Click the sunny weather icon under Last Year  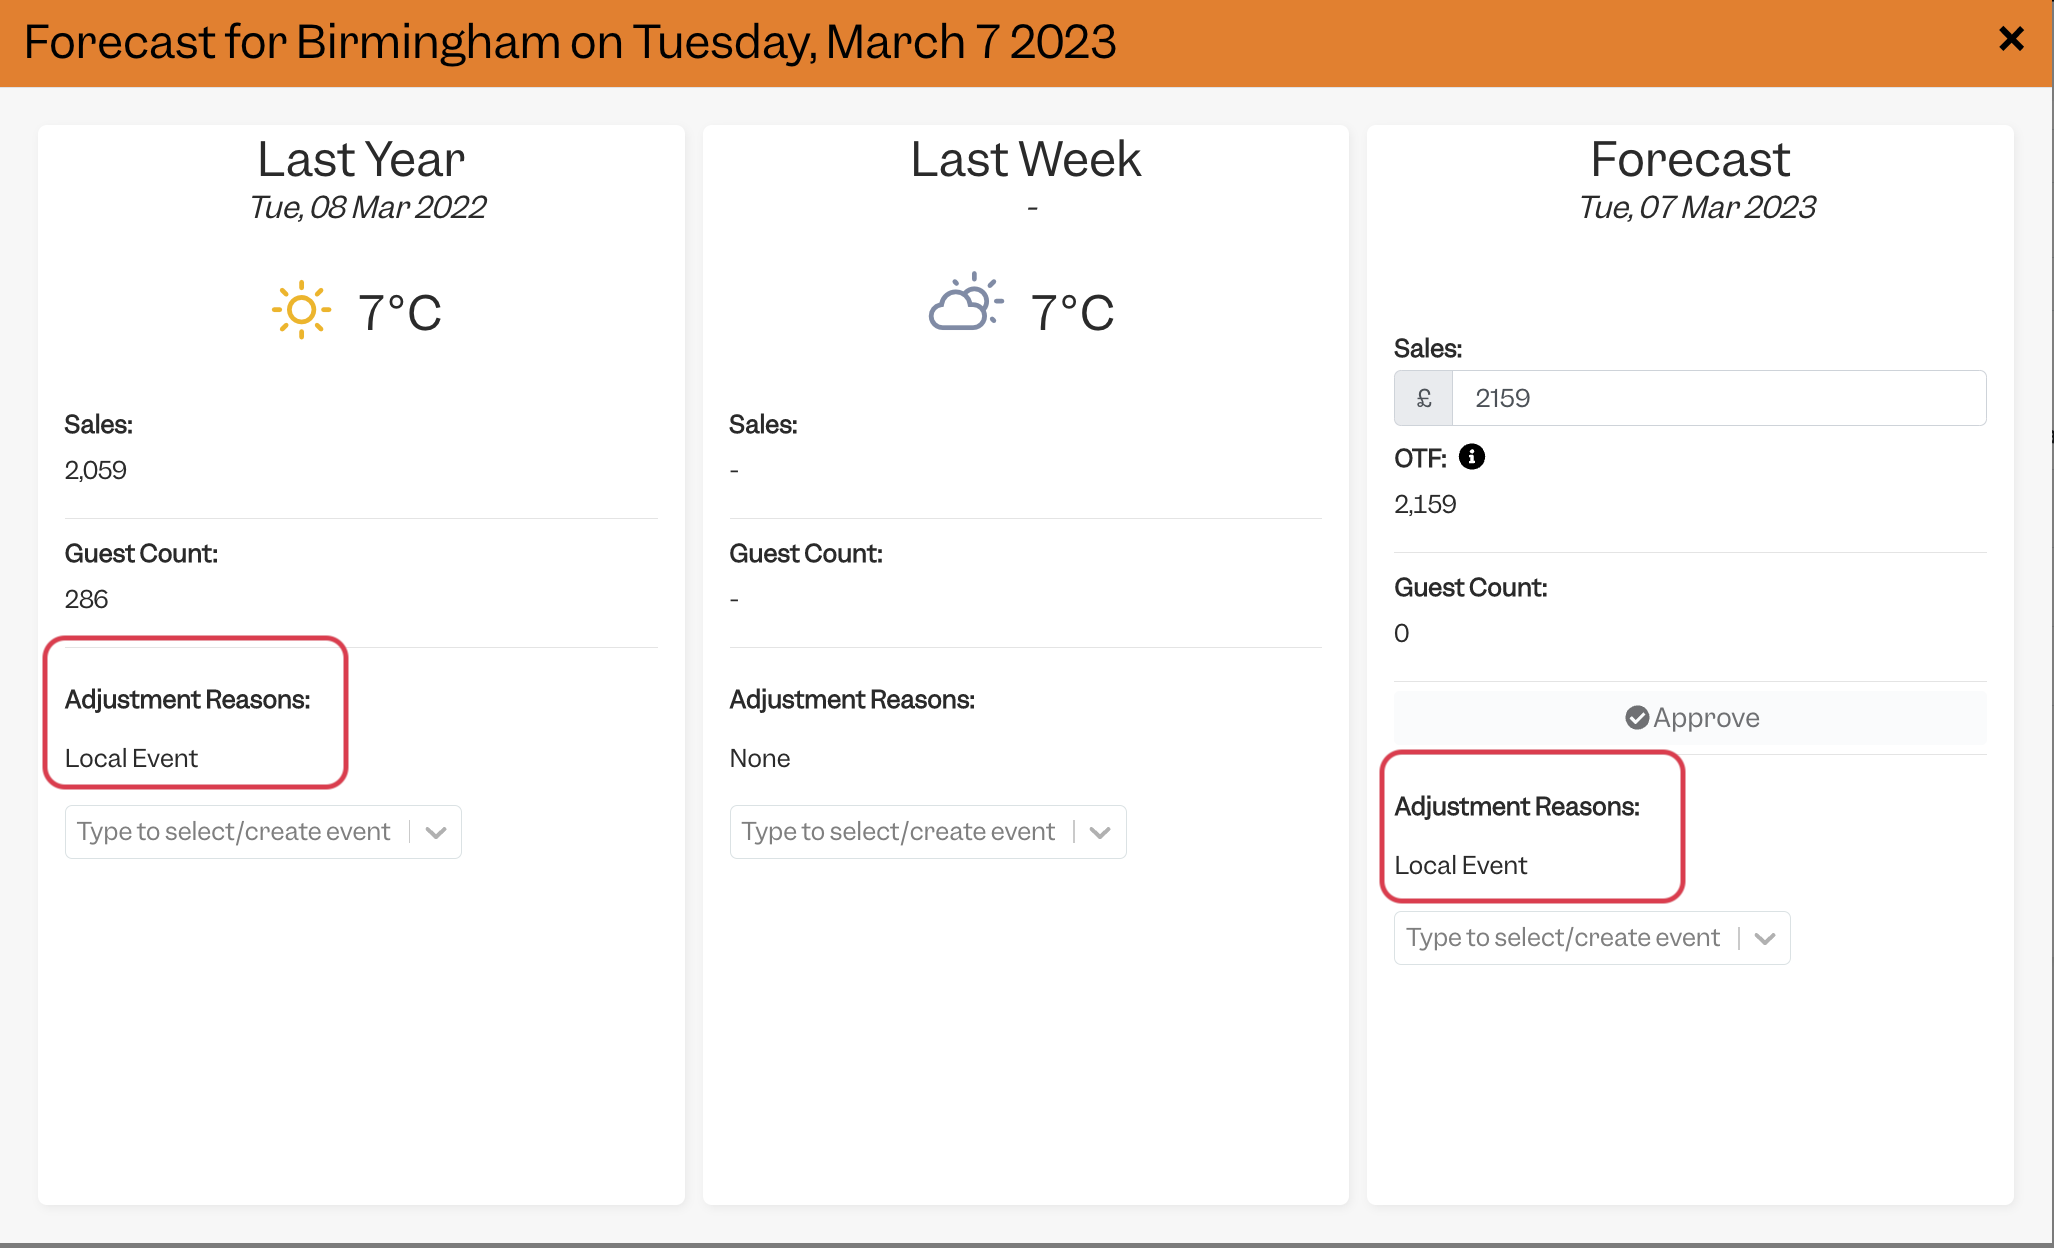pos(301,310)
